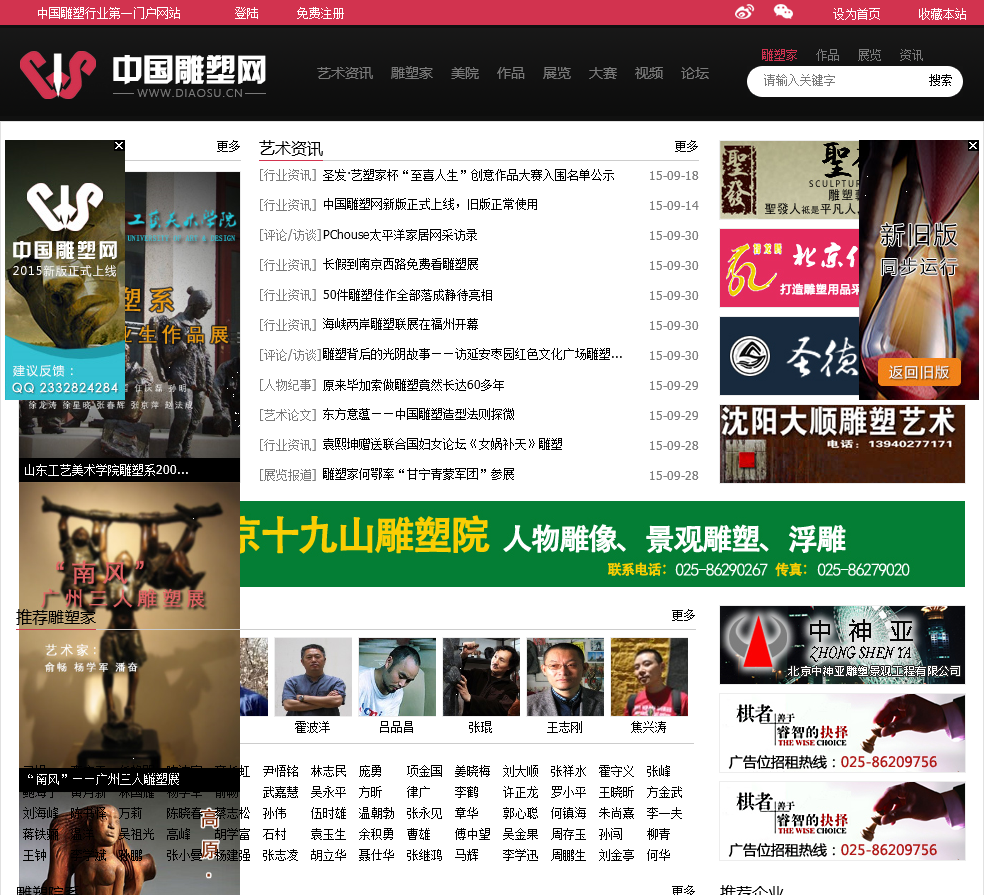This screenshot has width=984, height=895.
Task: Open article 长假到南京西路免费看雕塑展
Action: pyautogui.click(x=400, y=264)
